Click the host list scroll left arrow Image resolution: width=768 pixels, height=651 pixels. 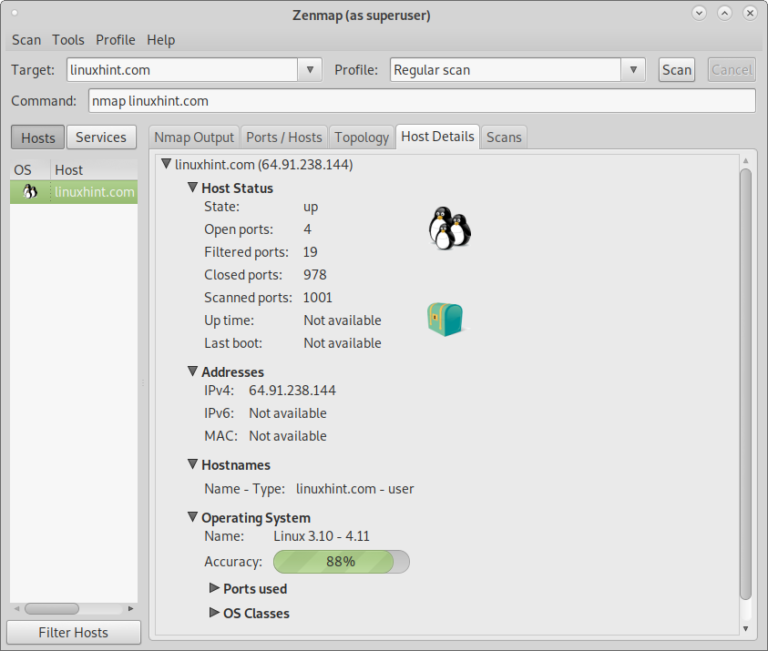17,608
